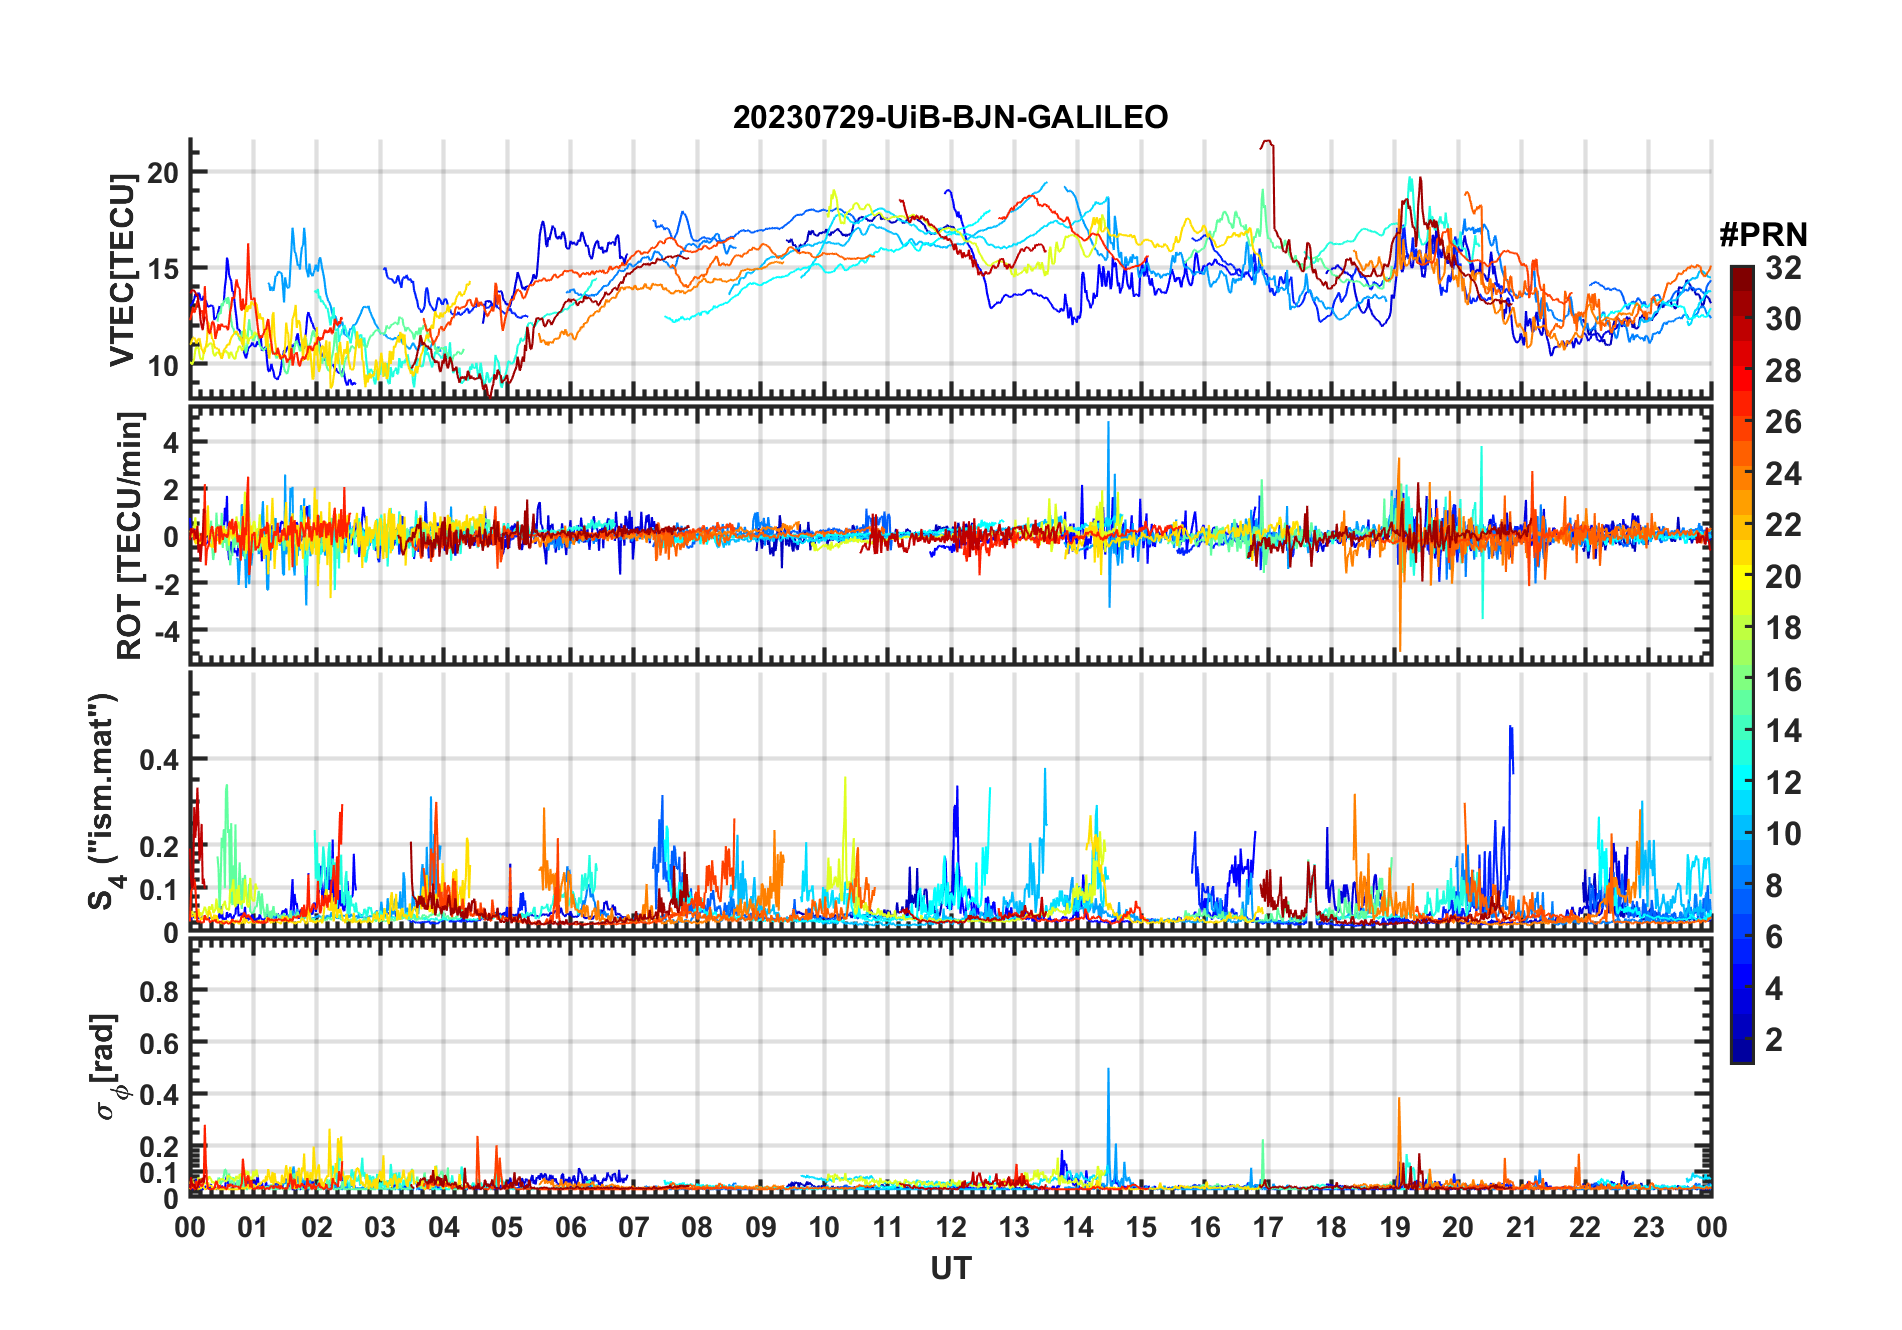Click the UT x-axis label
The image size is (1902, 1330).
(x=950, y=1268)
